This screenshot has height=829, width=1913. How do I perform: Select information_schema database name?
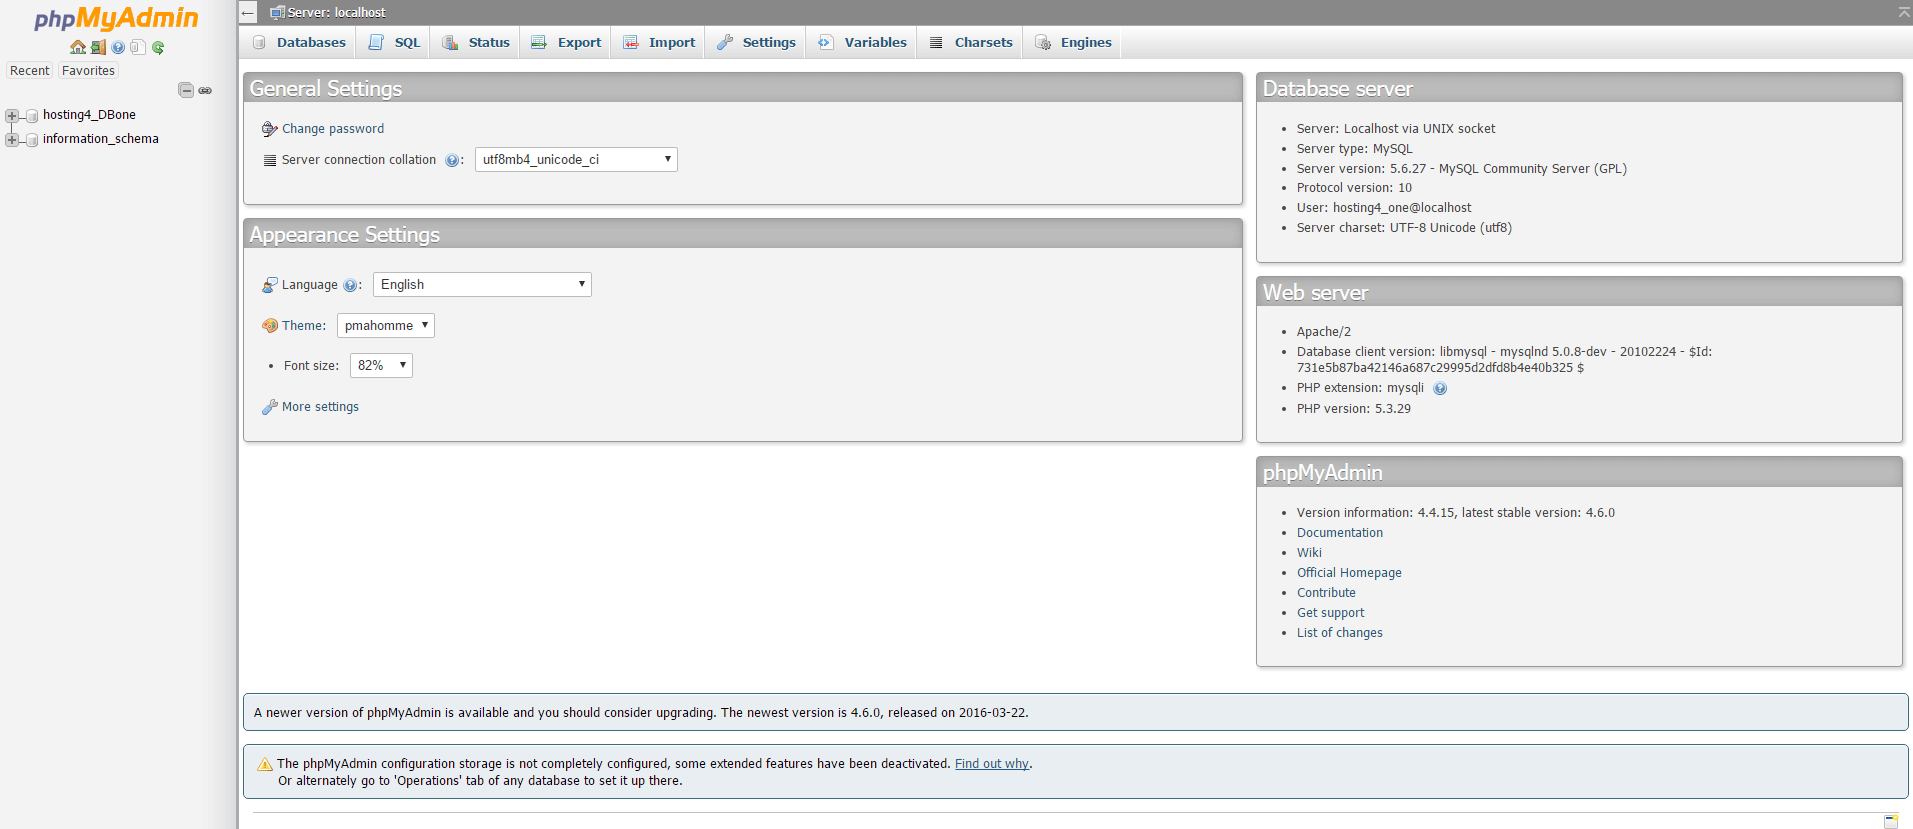(100, 139)
